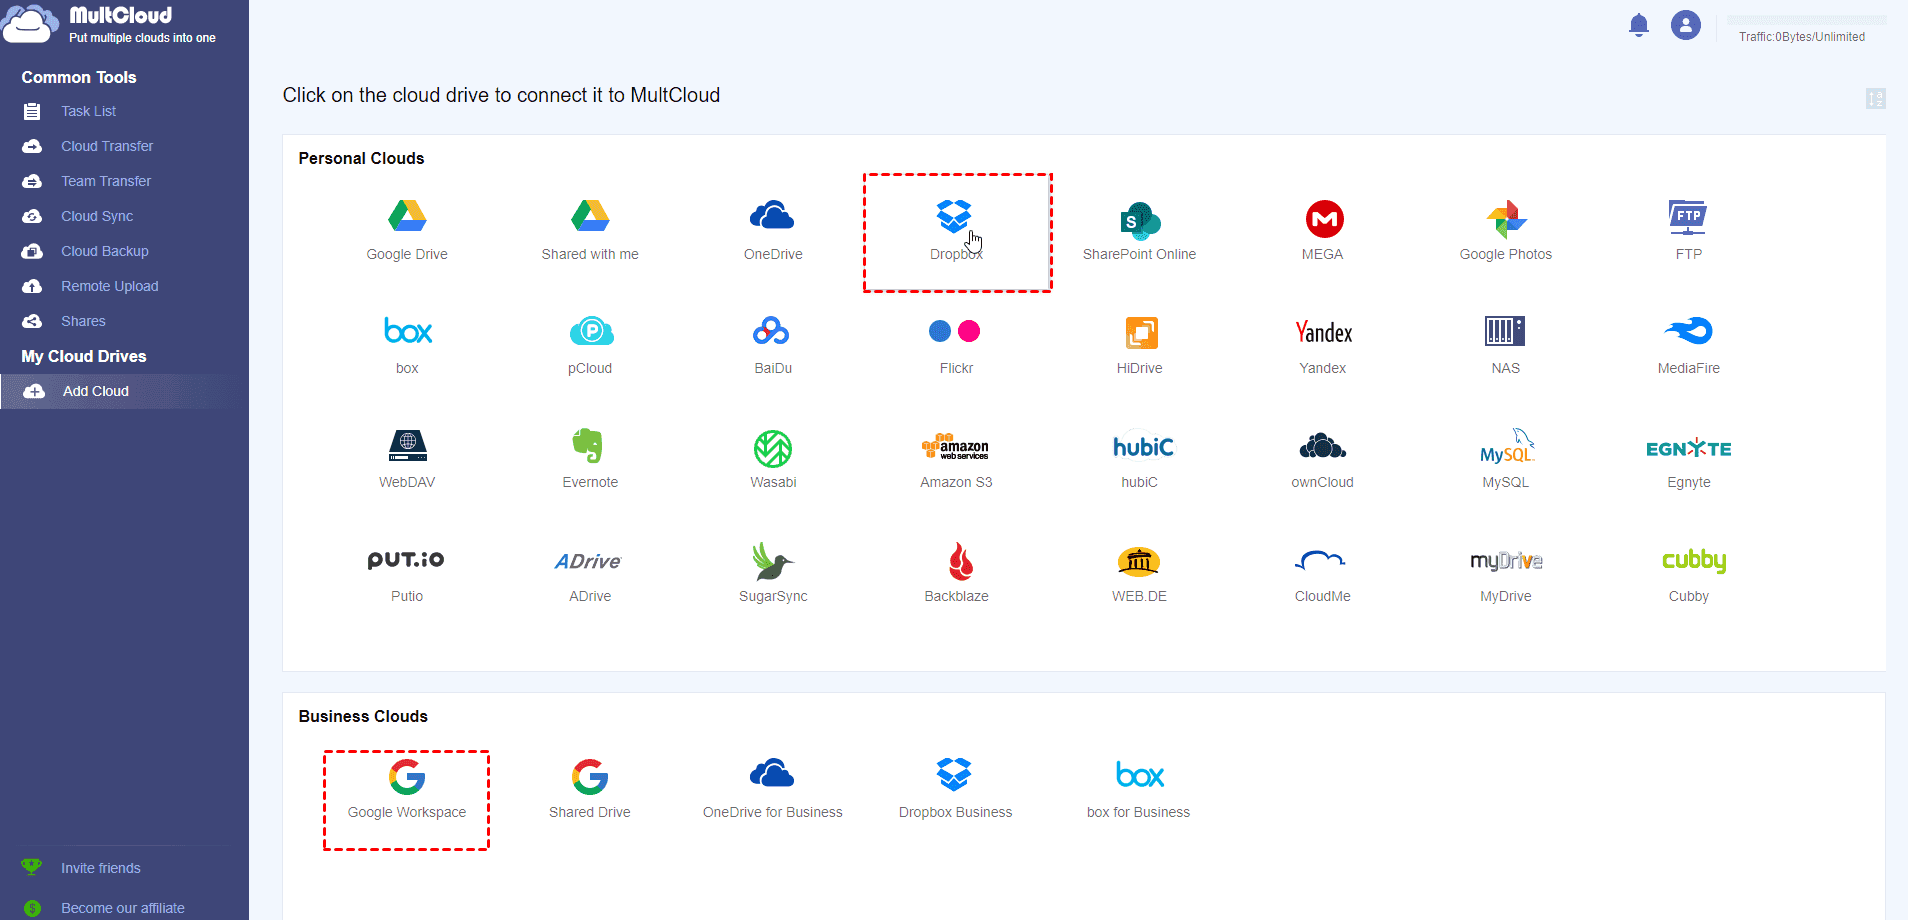Select the Google Drive cloud icon
1908x920 pixels.
(x=407, y=217)
